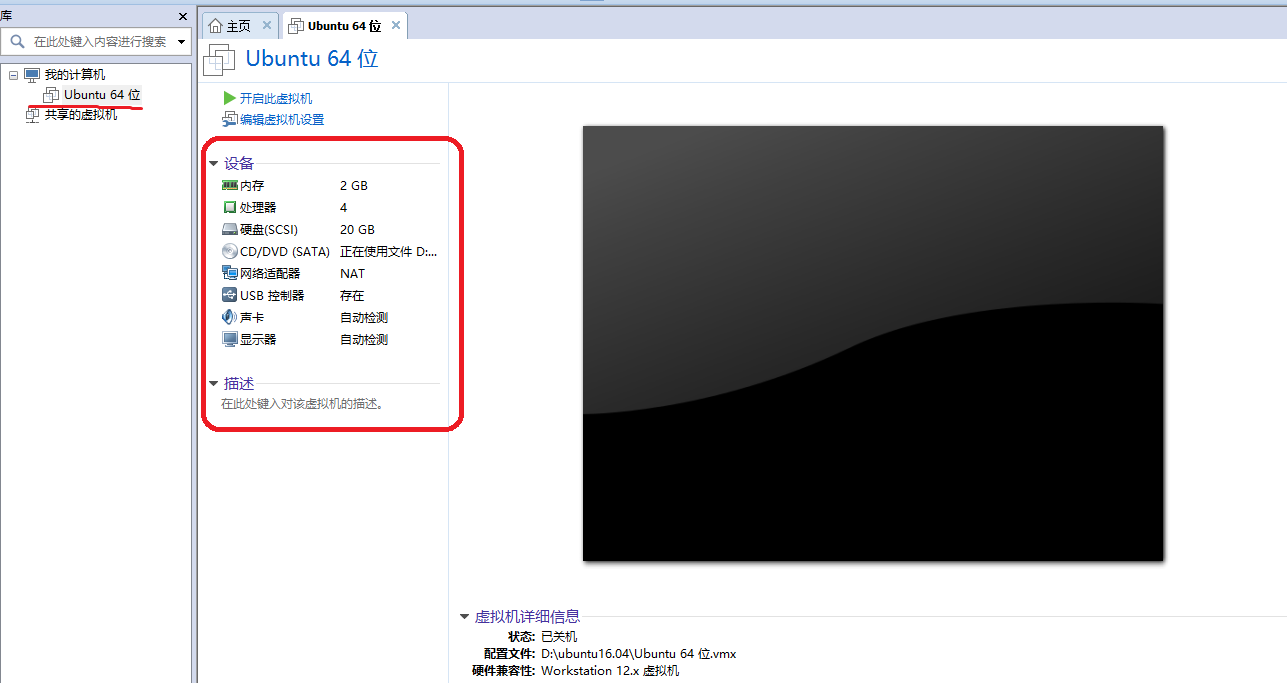This screenshot has height=683, width=1287.
Task: Open the search box dropdown arrow
Action: pos(181,42)
